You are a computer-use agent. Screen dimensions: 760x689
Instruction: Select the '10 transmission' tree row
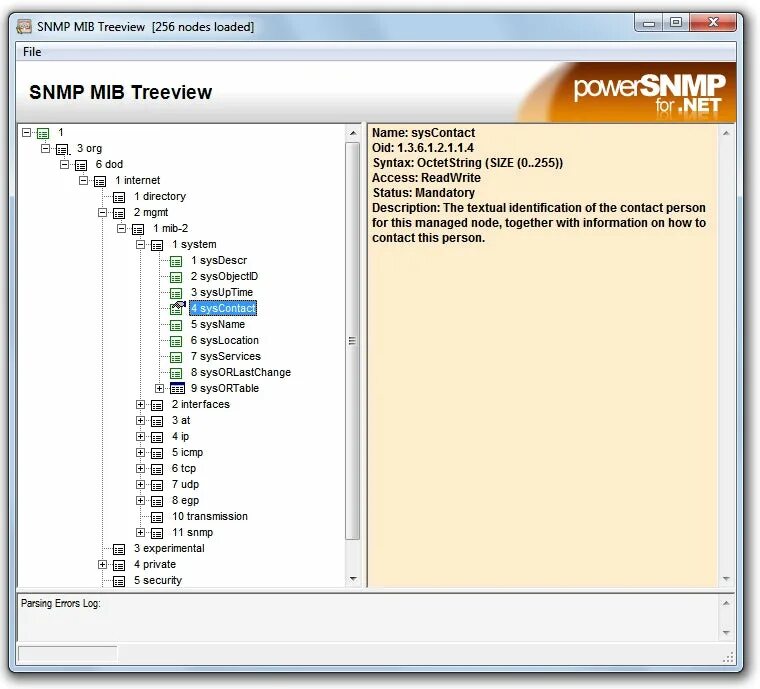(x=209, y=516)
